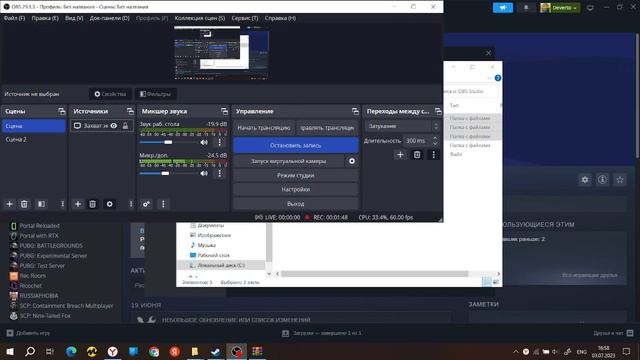Open Steam game settings gear icon
Screen dimensions: 640x360
pyautogui.click(x=585, y=180)
